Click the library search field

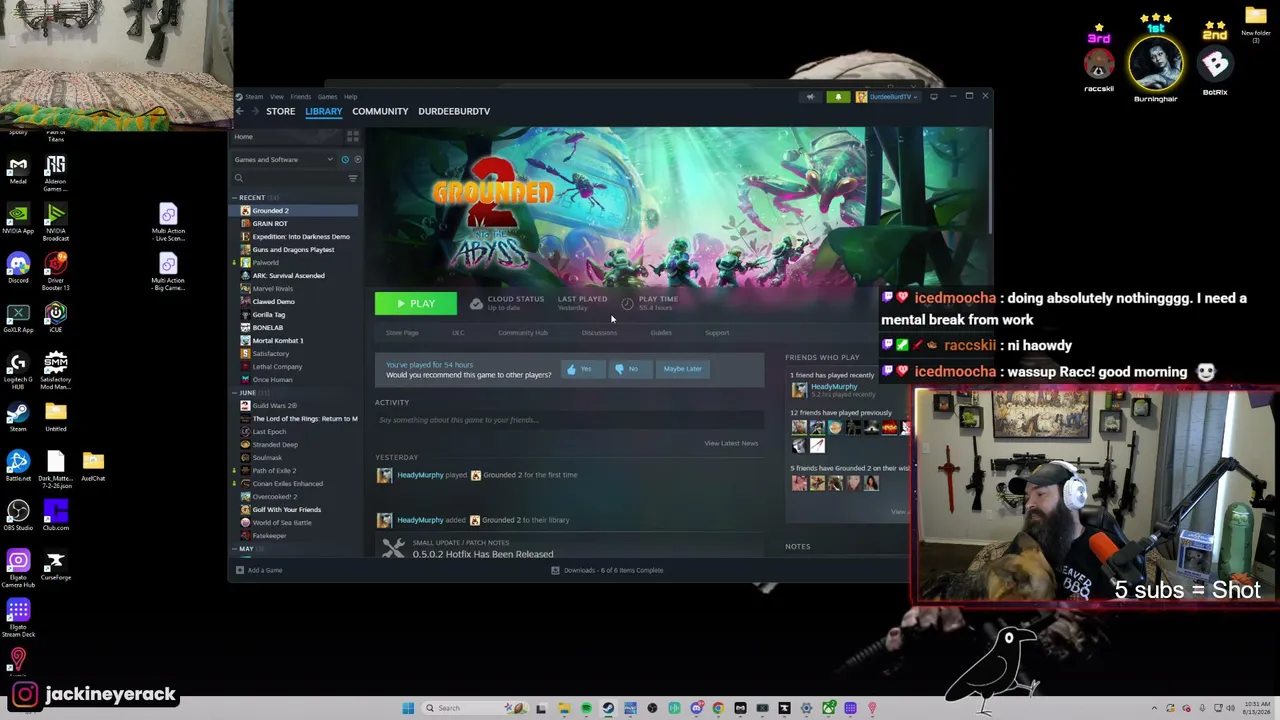[x=289, y=178]
